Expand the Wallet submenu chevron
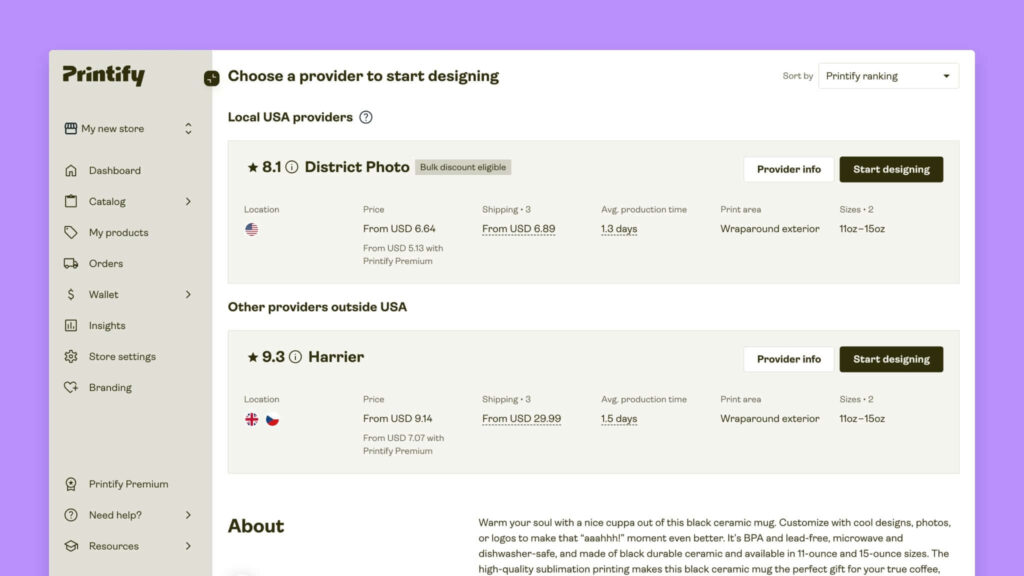The height and width of the screenshot is (576, 1024). click(x=188, y=295)
